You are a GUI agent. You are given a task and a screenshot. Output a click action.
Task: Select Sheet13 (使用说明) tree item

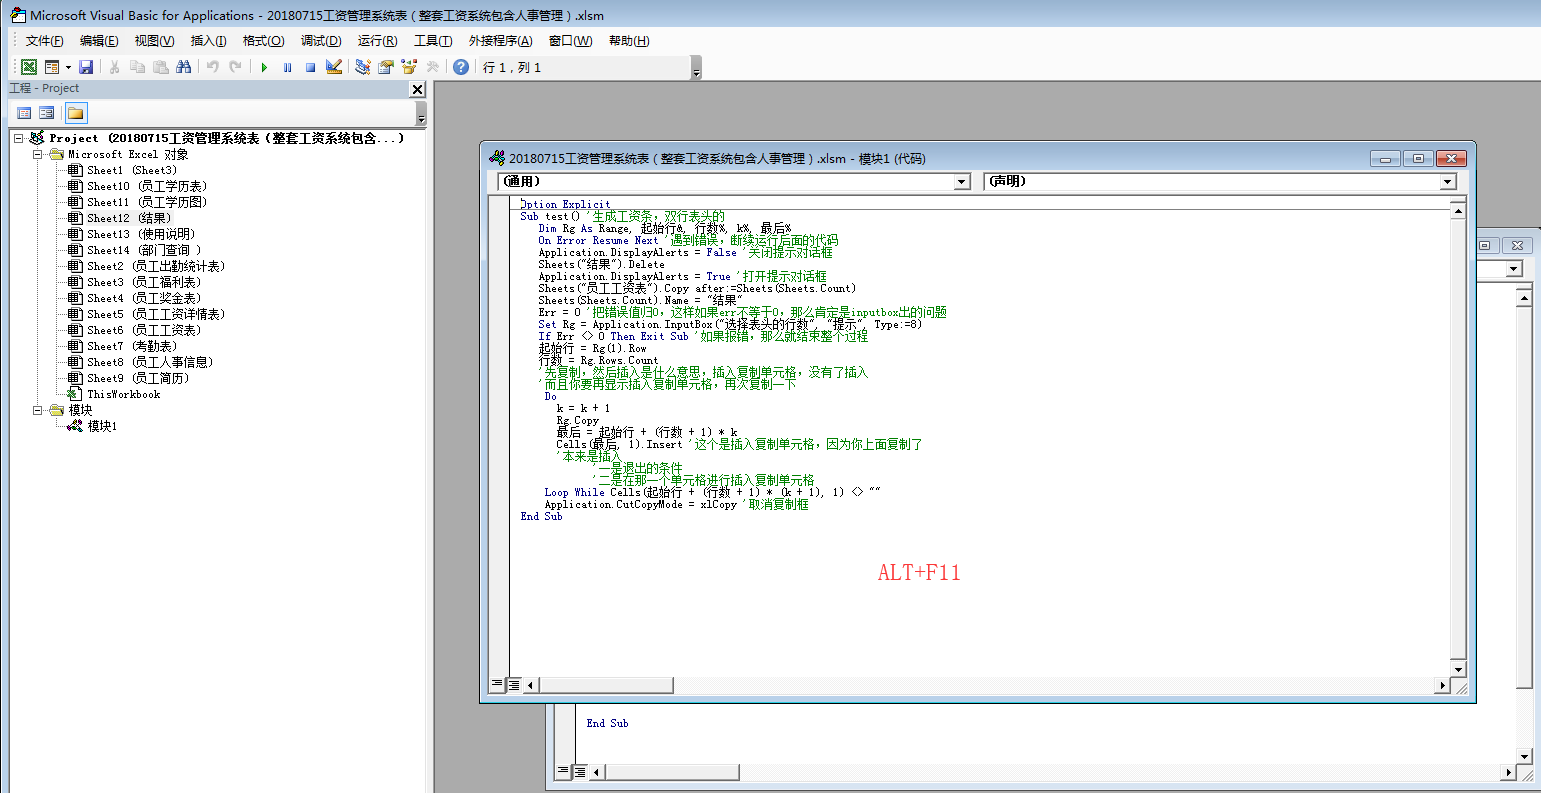click(x=141, y=234)
